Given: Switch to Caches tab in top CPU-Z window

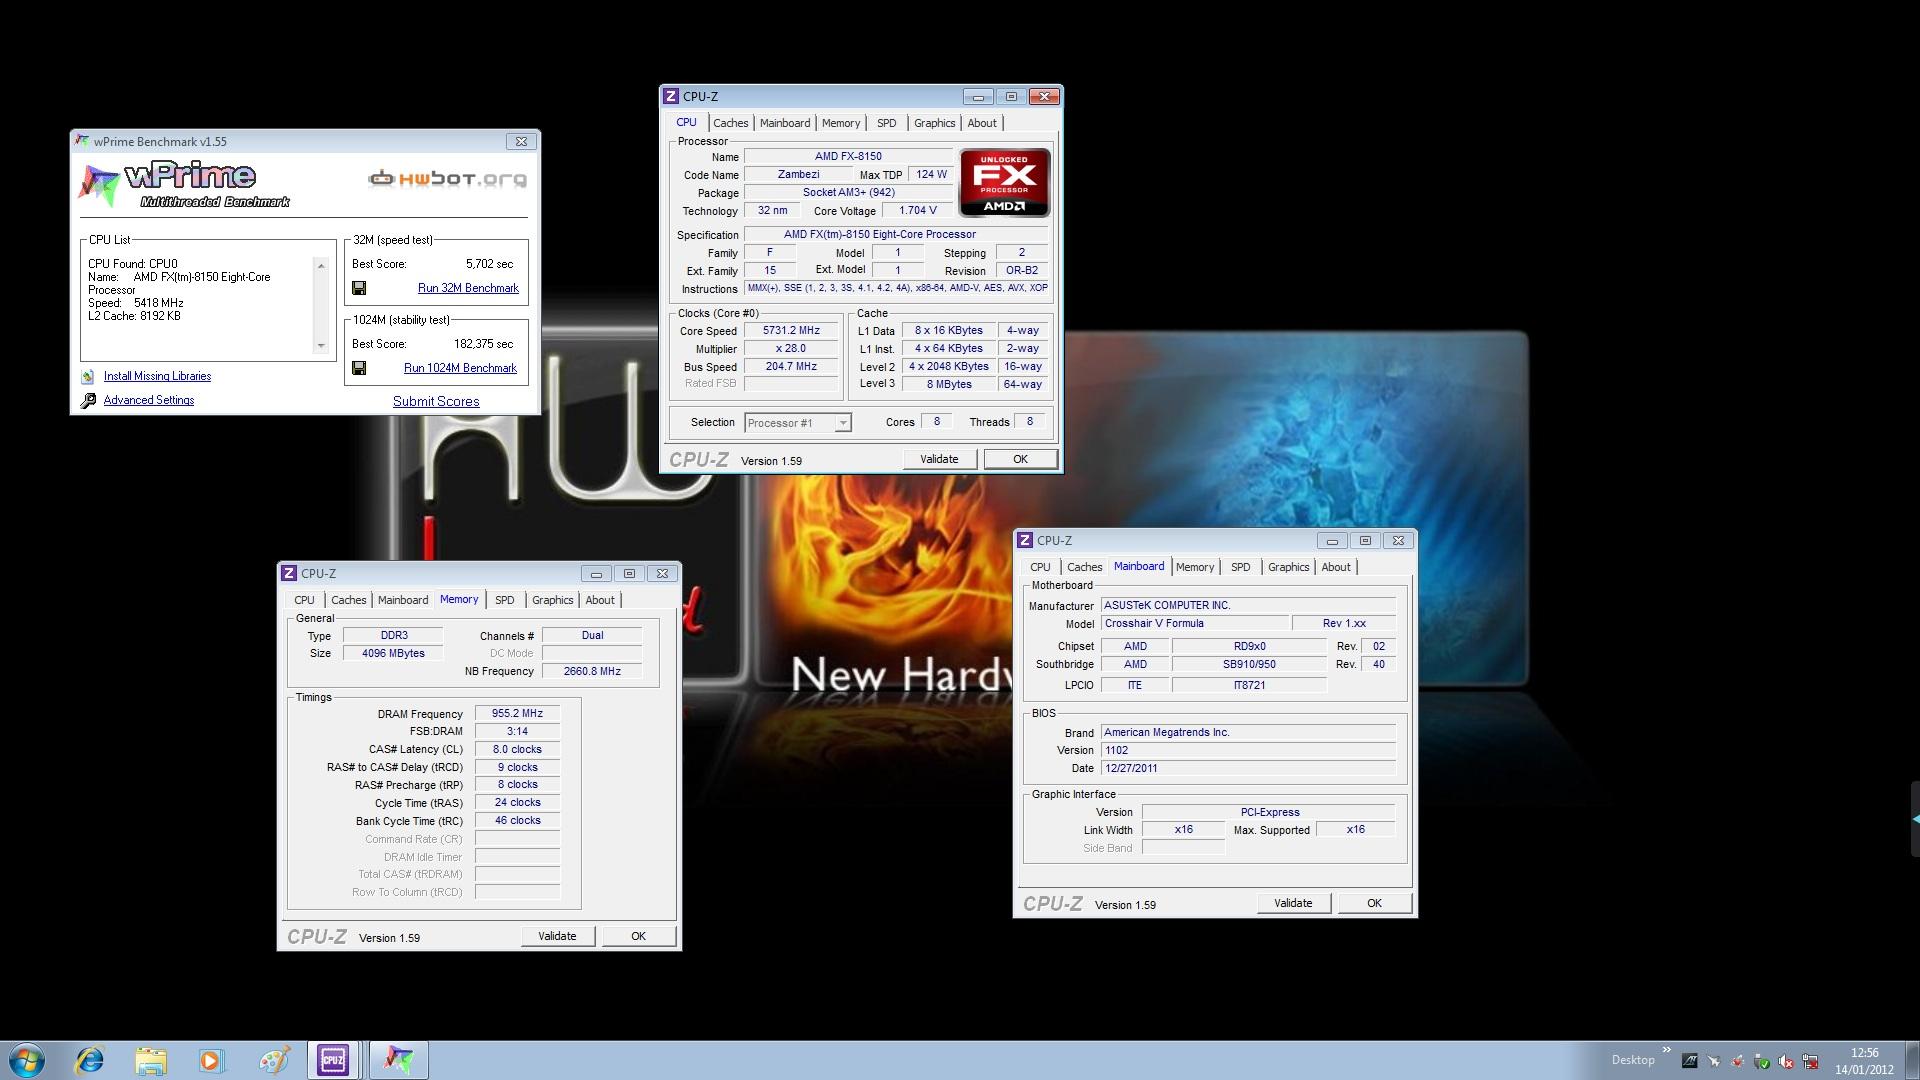Looking at the screenshot, I should [x=731, y=123].
